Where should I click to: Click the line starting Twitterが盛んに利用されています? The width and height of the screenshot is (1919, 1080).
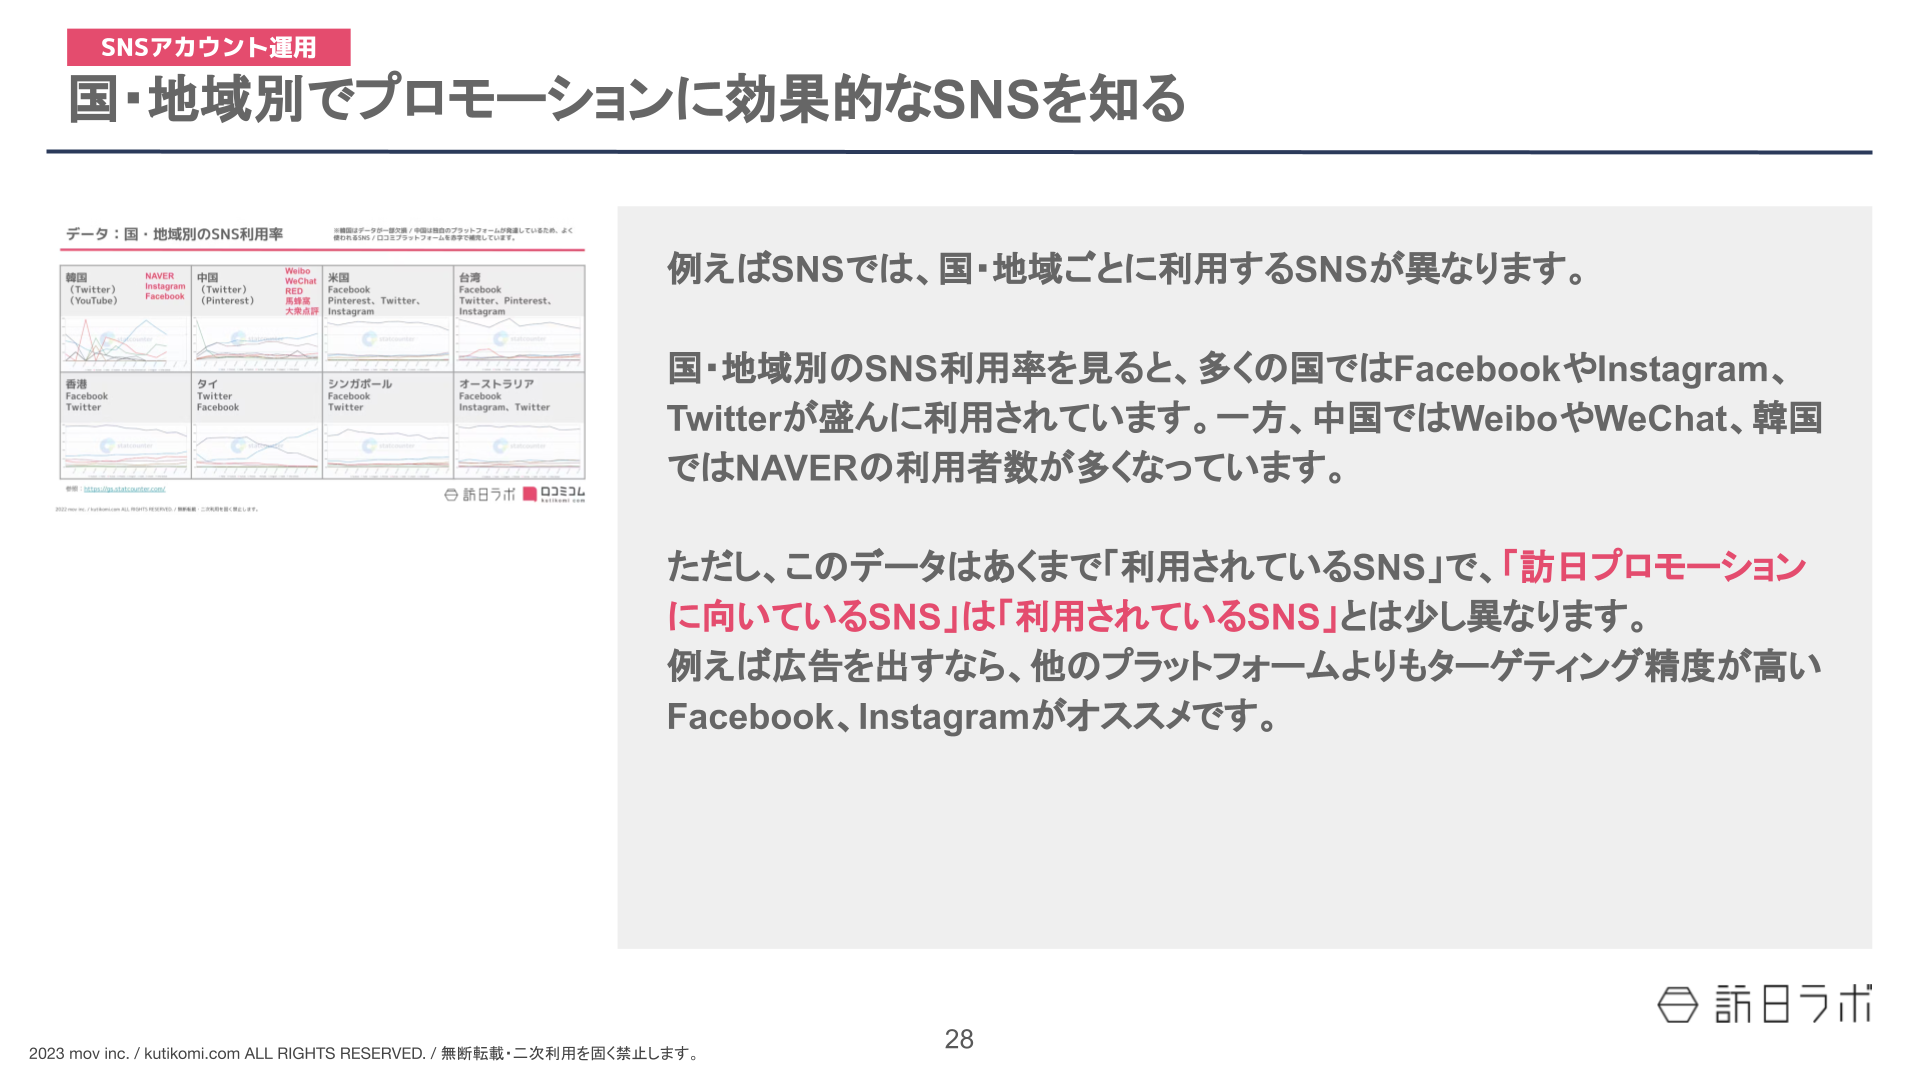[x=1245, y=418]
